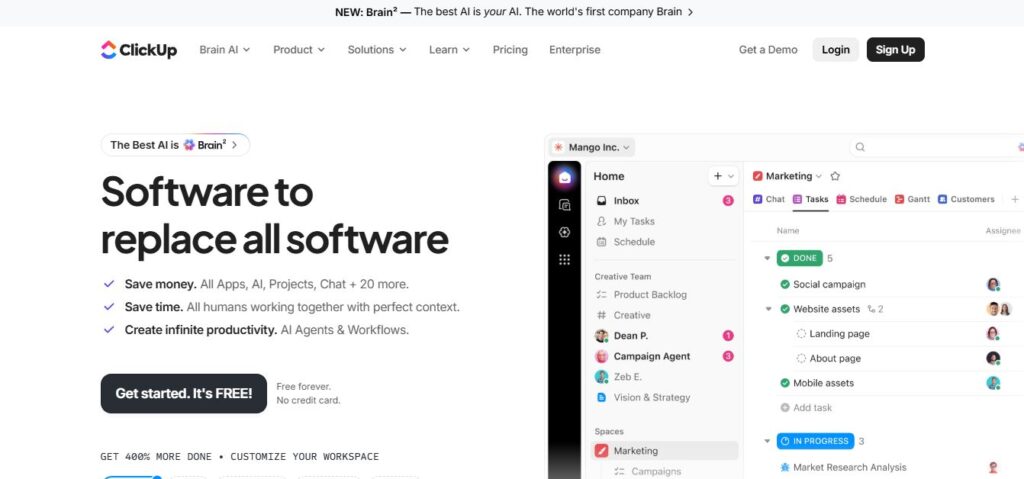Image resolution: width=1024 pixels, height=479 pixels.
Task: Click the Inbox notification badge showing 3
Action: 728,201
